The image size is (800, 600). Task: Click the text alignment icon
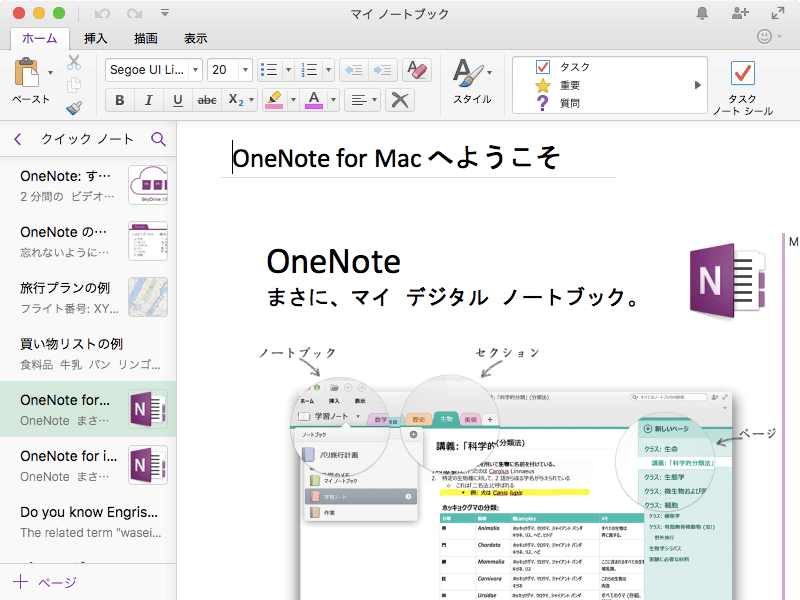(359, 100)
